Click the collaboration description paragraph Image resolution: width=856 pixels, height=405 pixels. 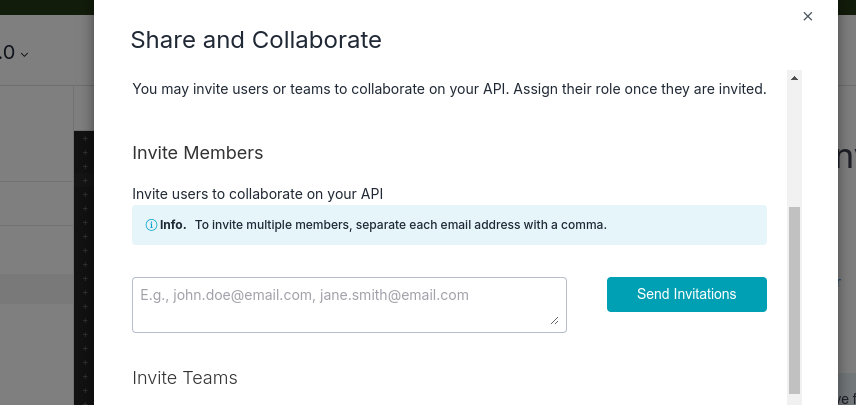(449, 89)
